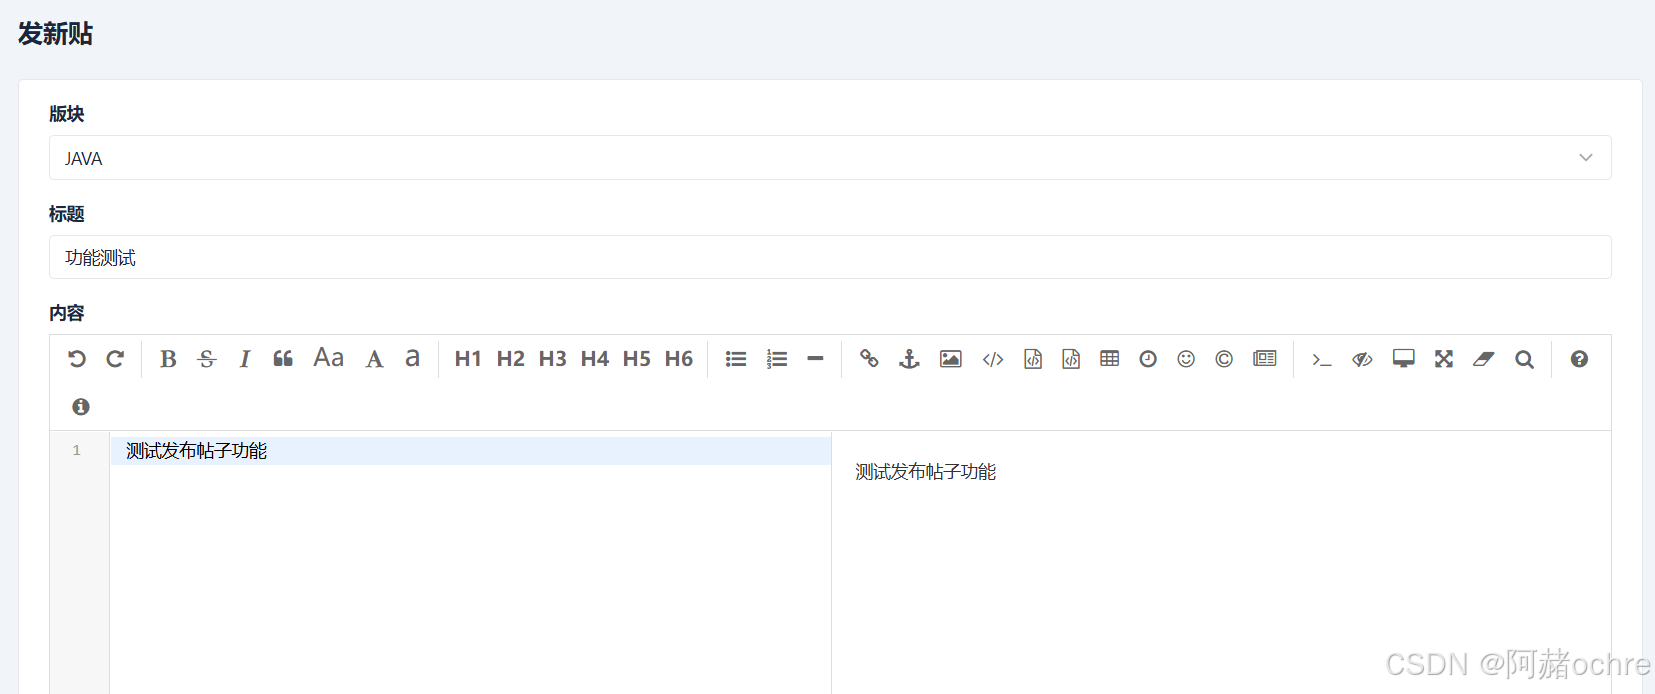Insert H4 heading

(x=594, y=359)
